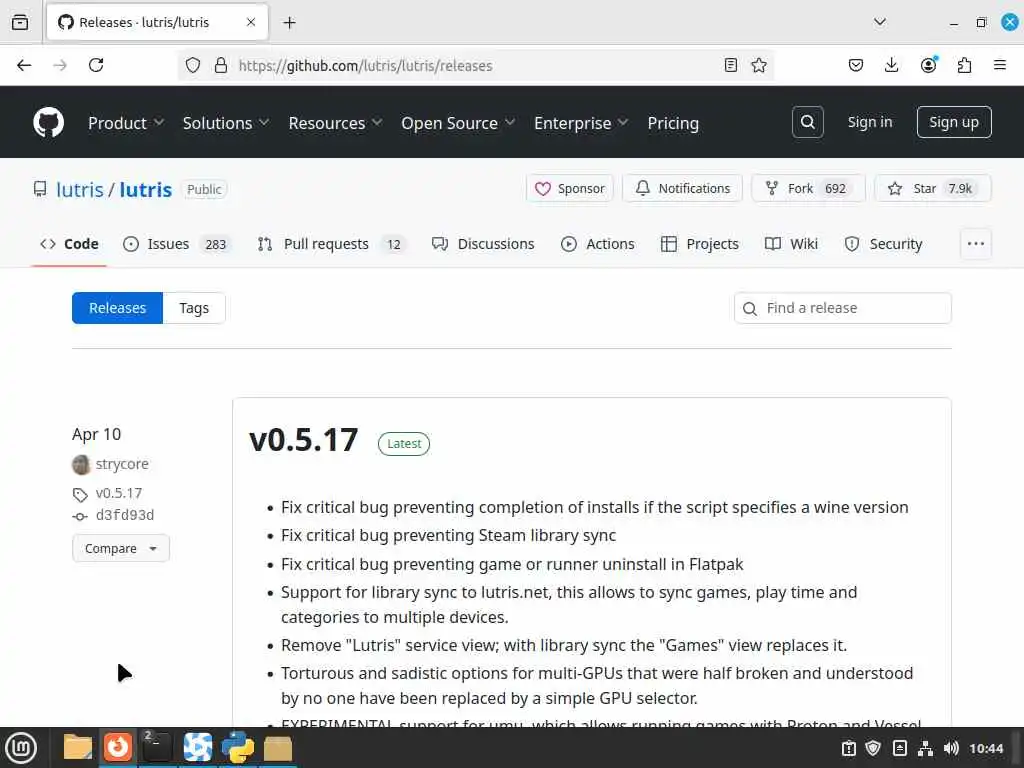Open the extensions puzzle icon
The width and height of the screenshot is (1024, 768).
(964, 65)
